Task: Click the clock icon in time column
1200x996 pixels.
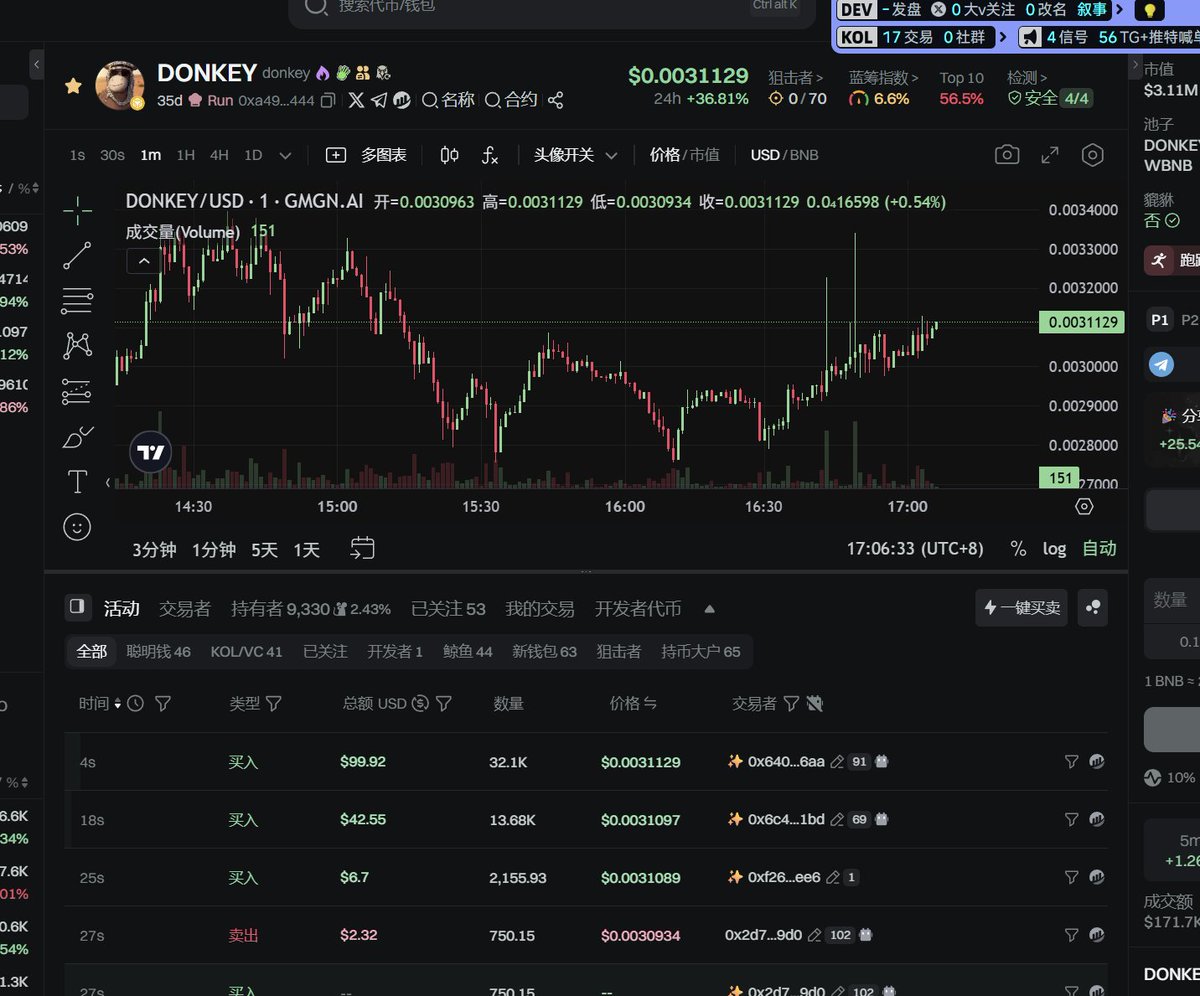Action: (135, 703)
